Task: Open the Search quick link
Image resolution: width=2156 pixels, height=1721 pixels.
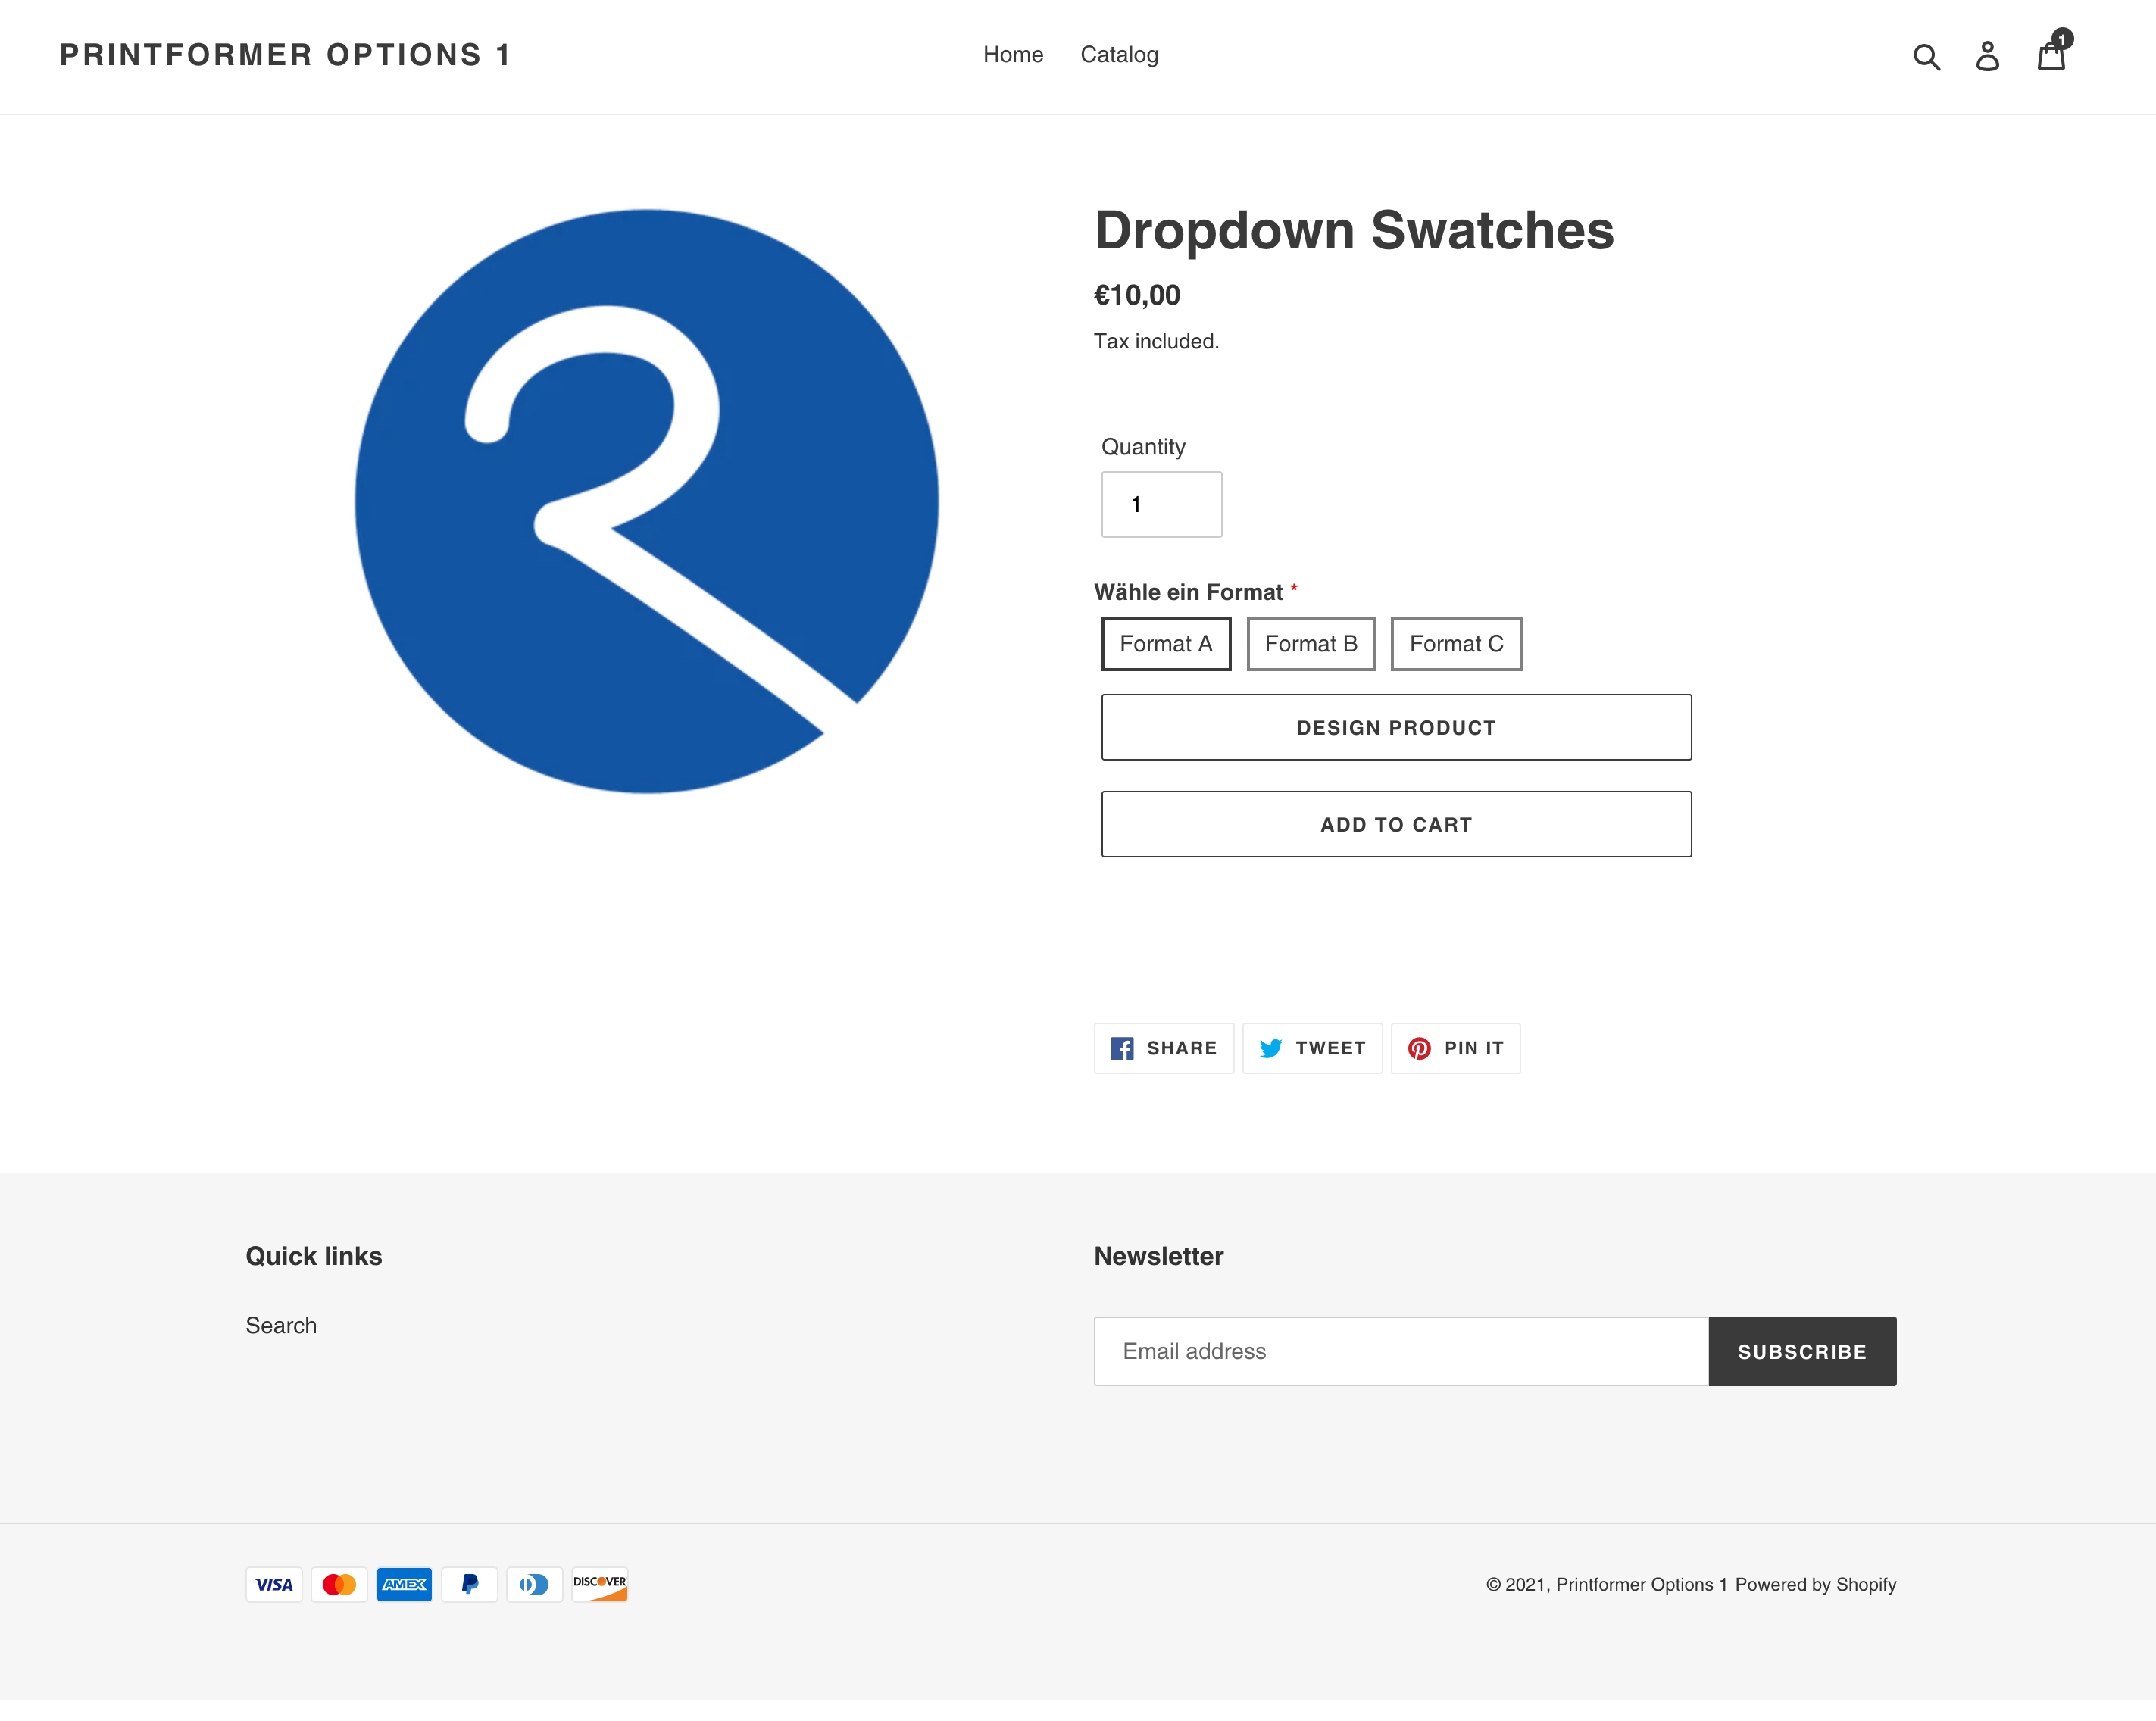Action: [x=281, y=1325]
